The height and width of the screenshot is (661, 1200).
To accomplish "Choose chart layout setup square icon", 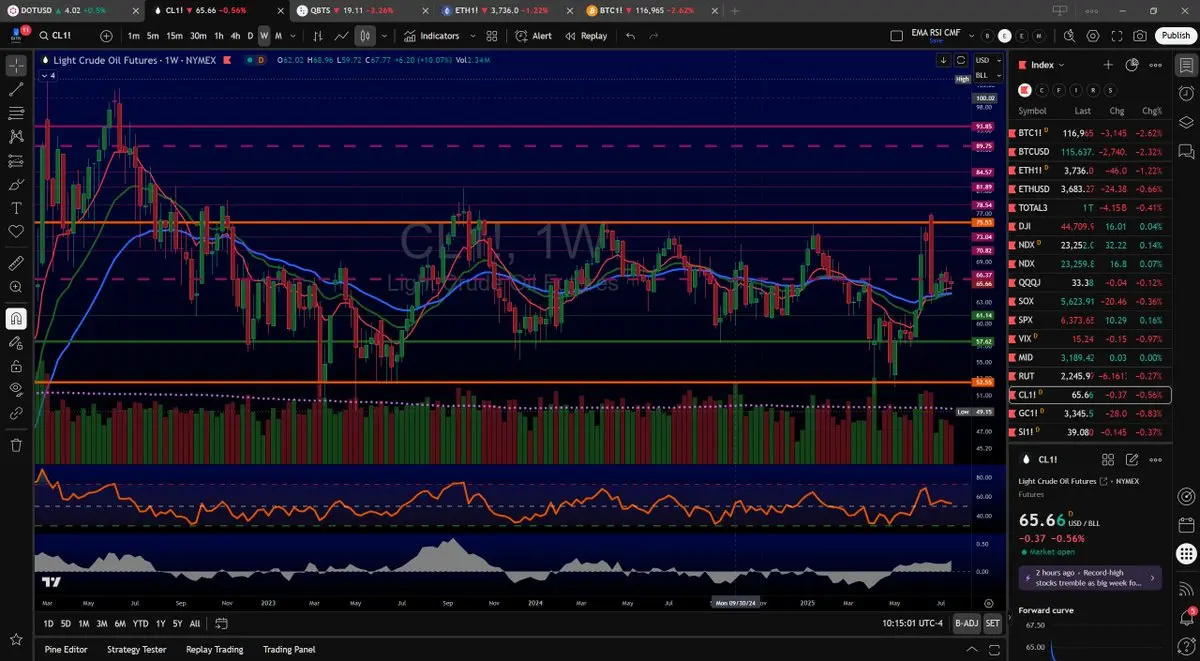I will (897, 35).
